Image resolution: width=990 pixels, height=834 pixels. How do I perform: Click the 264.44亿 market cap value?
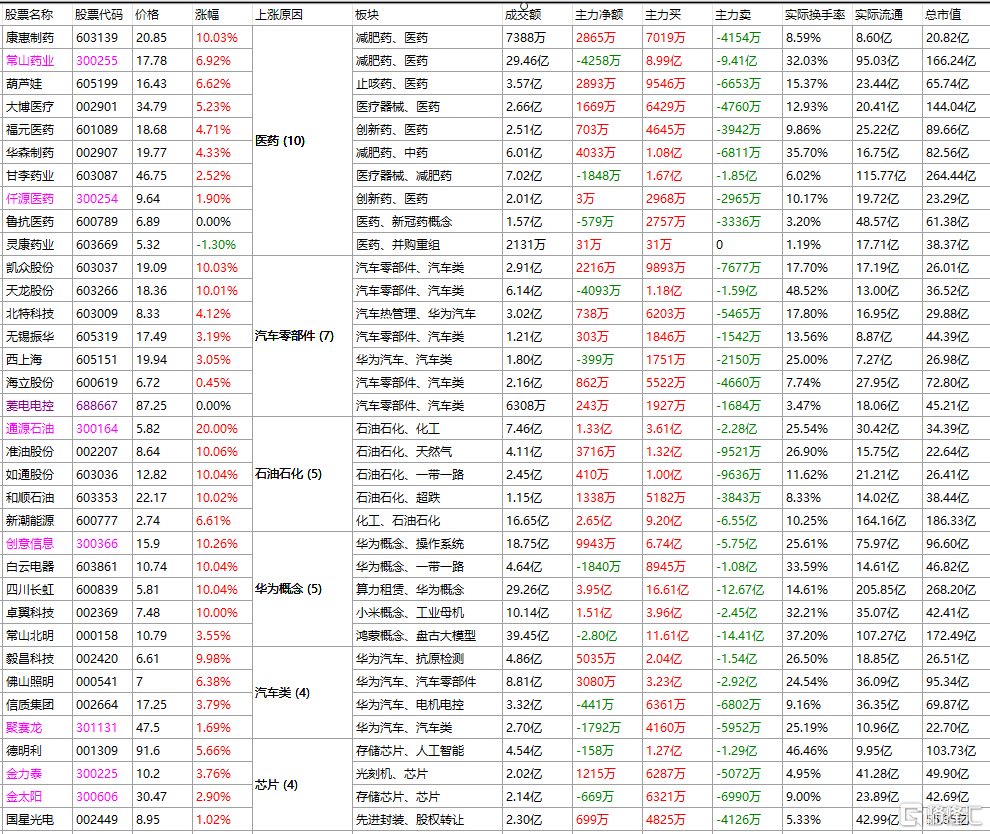[x=950, y=176]
